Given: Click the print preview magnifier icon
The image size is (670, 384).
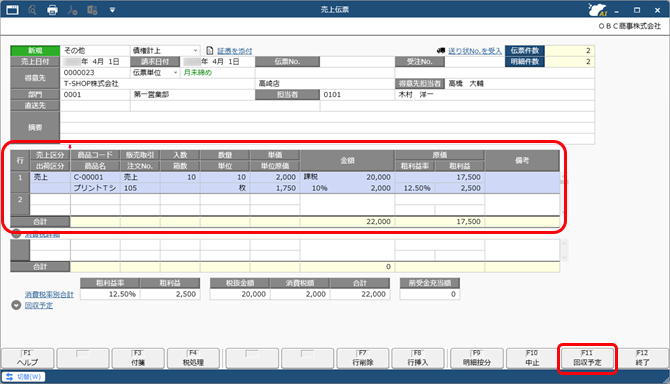Looking at the screenshot, I should click(x=32, y=9).
